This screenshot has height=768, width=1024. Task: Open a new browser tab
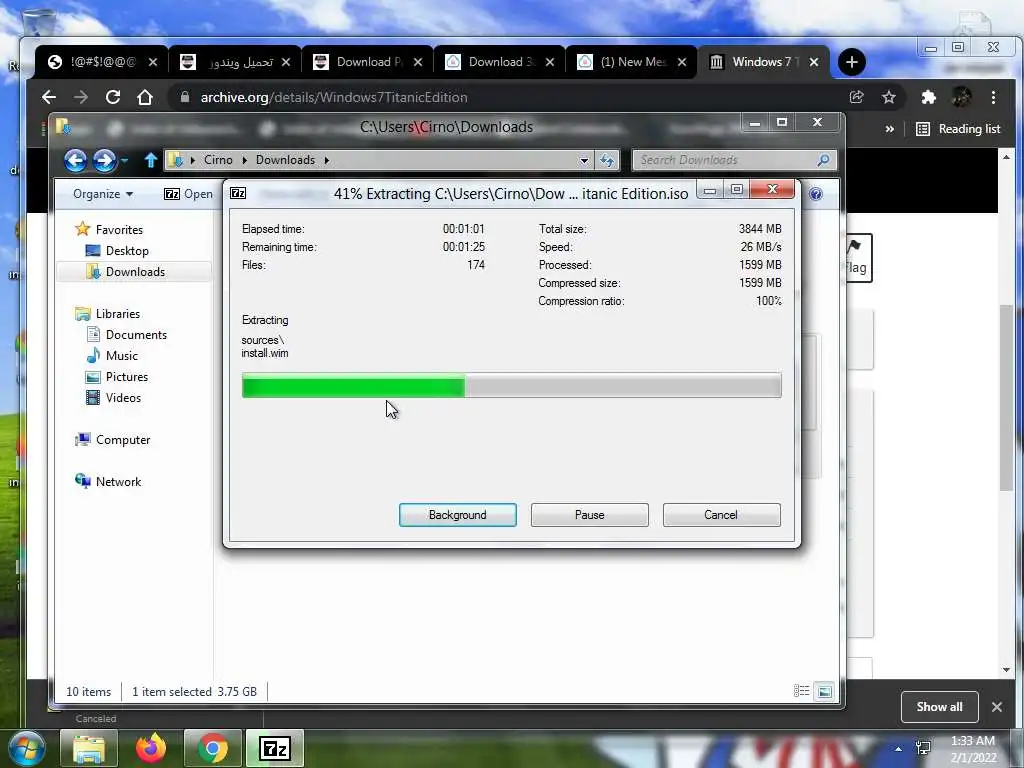[x=852, y=62]
